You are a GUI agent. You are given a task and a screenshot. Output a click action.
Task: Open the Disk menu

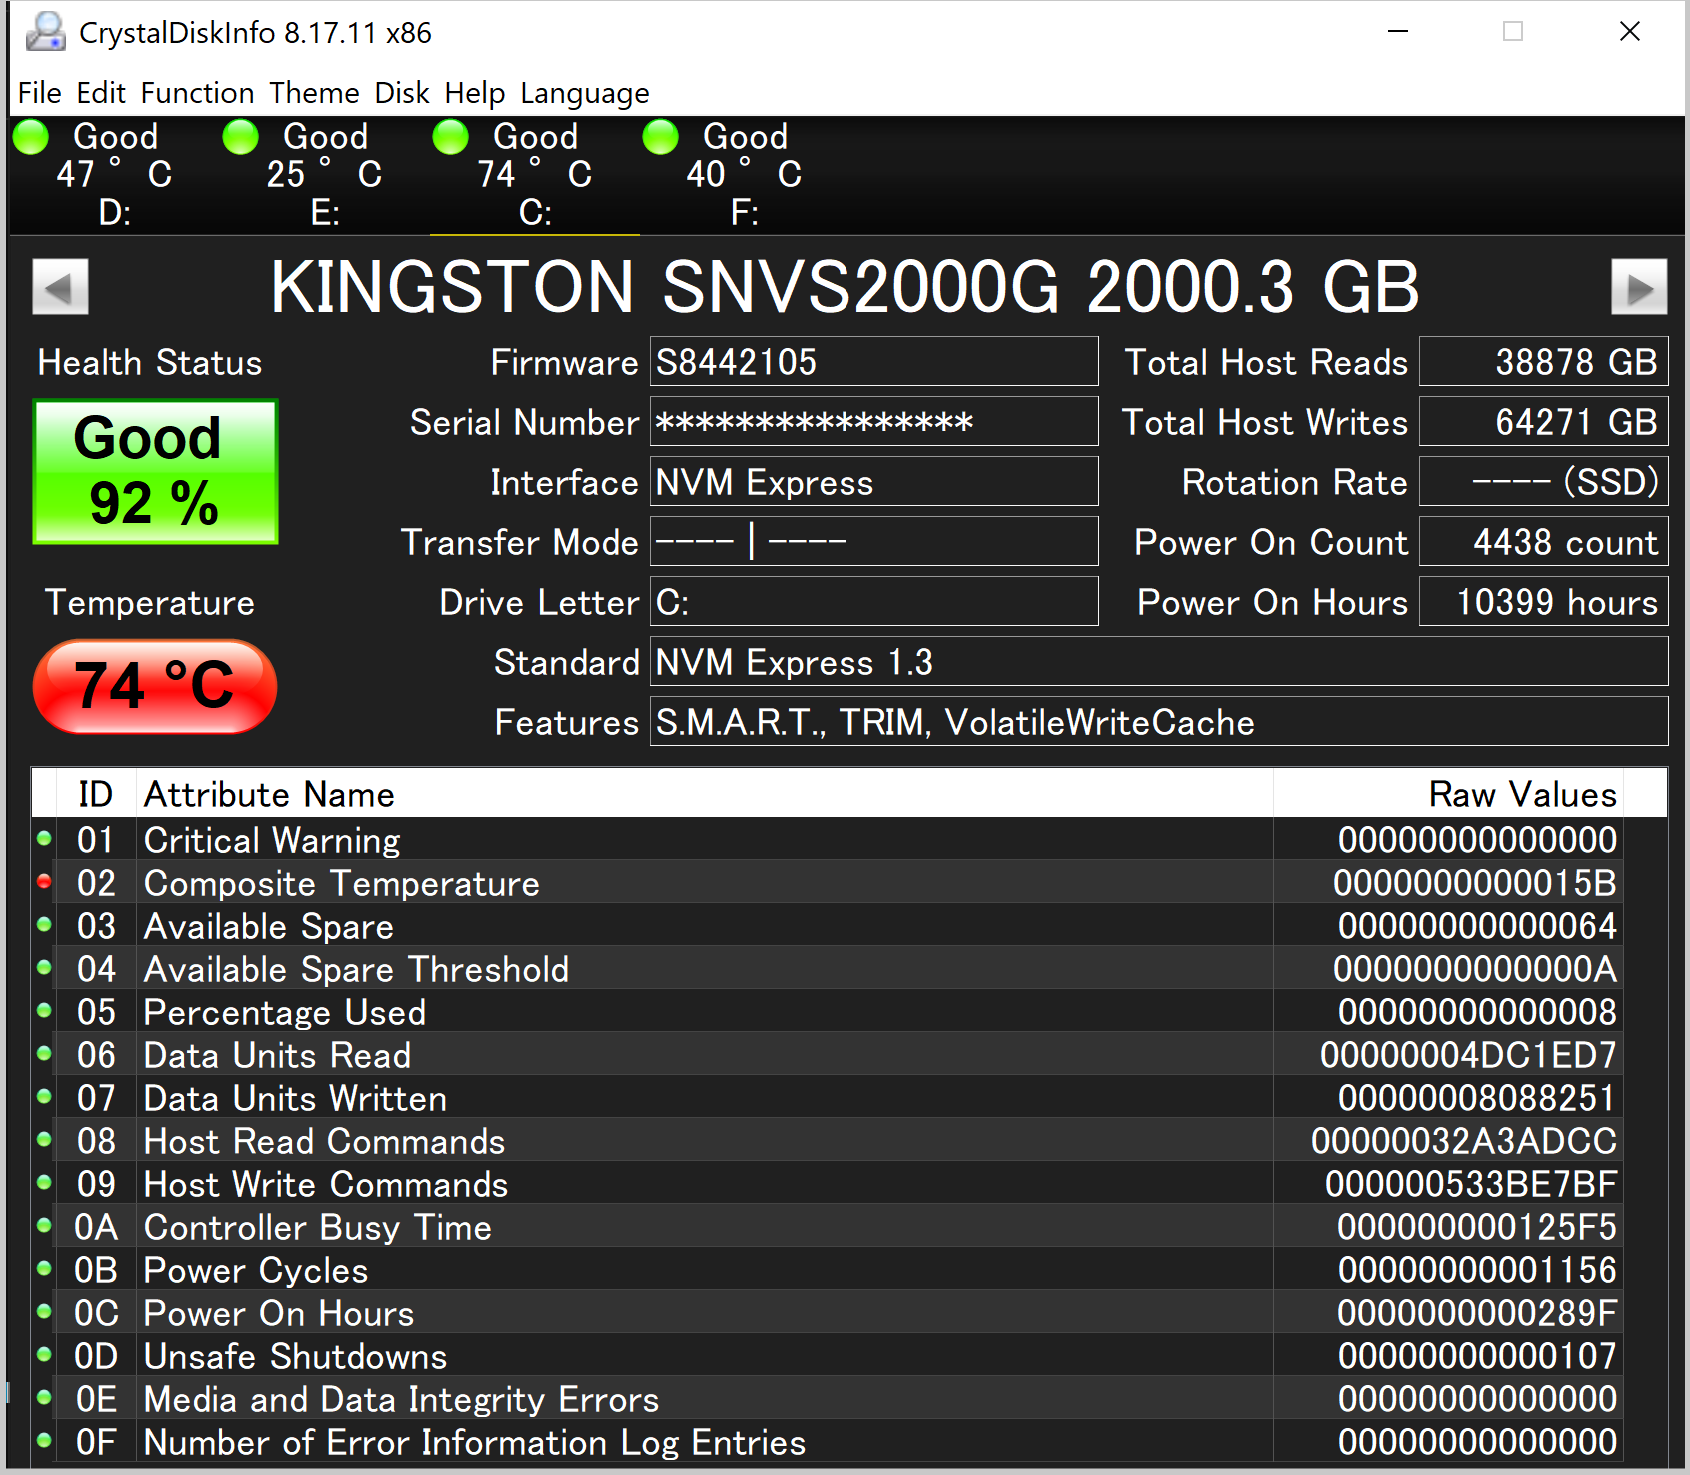[x=402, y=93]
